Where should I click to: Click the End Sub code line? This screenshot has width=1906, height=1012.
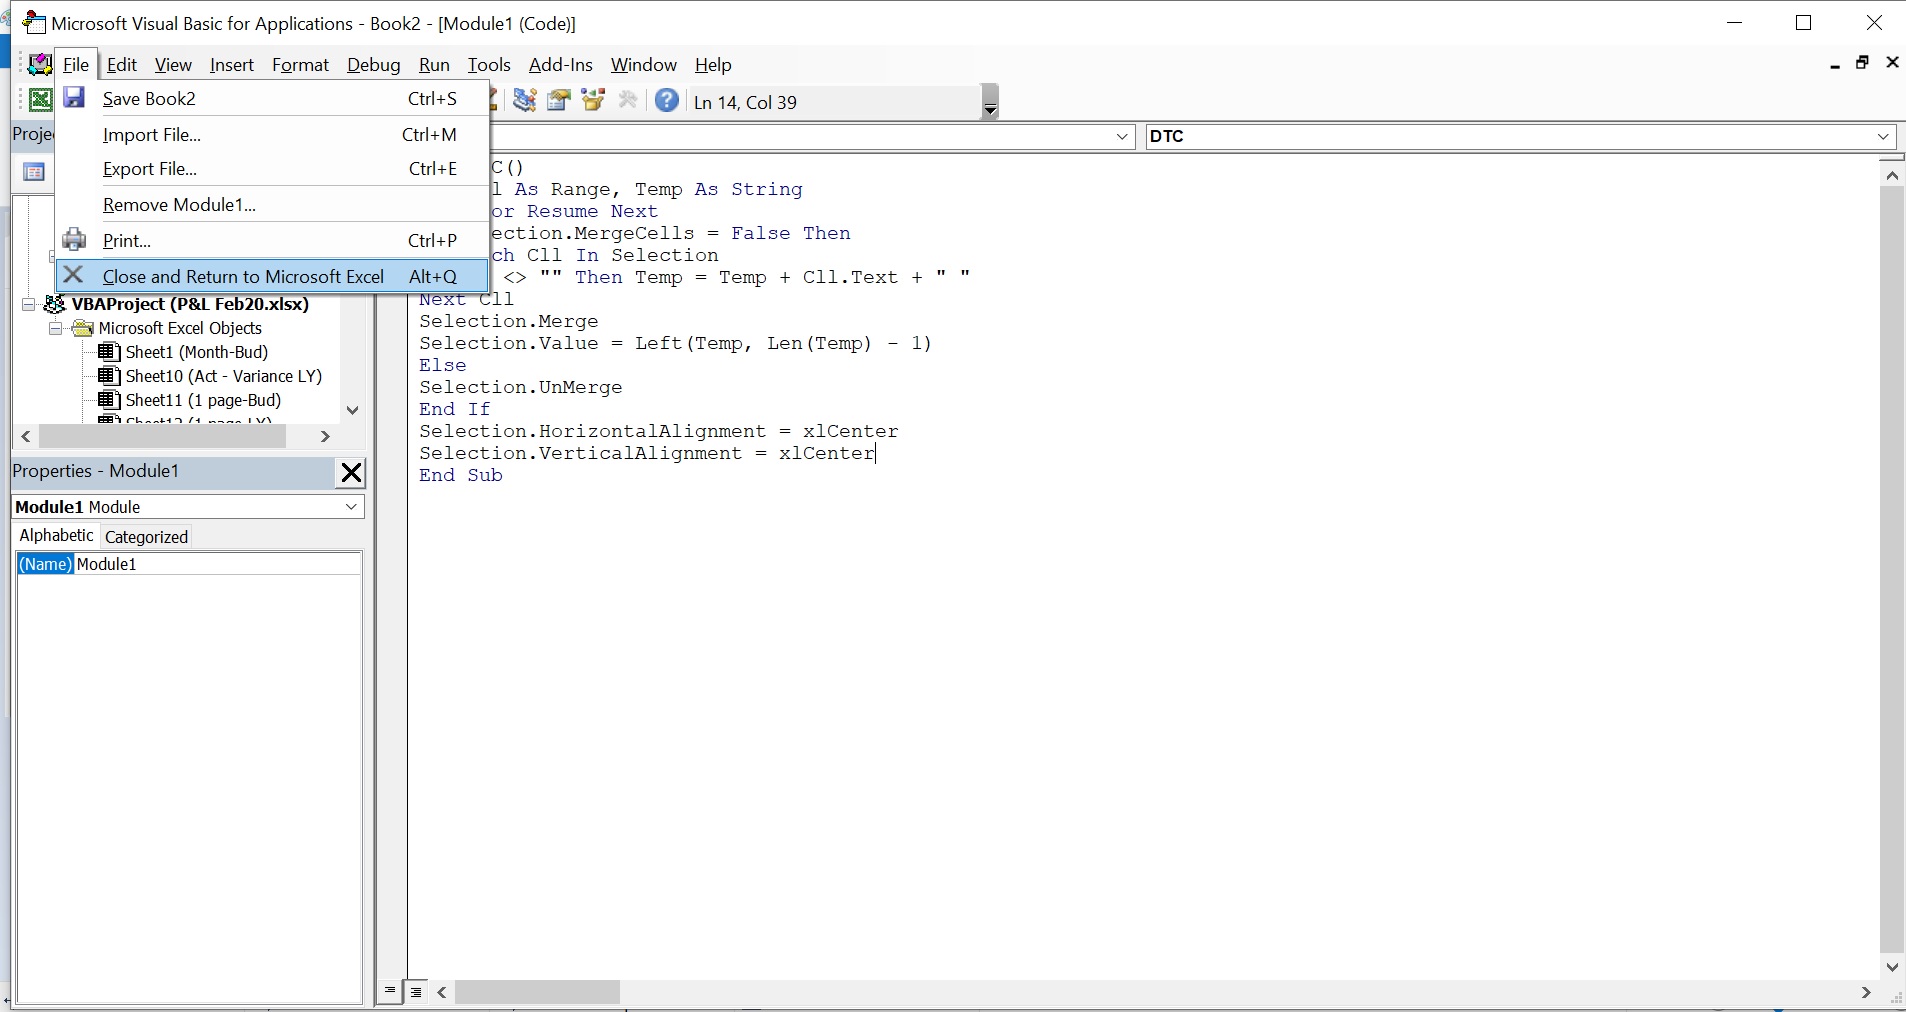[461, 475]
